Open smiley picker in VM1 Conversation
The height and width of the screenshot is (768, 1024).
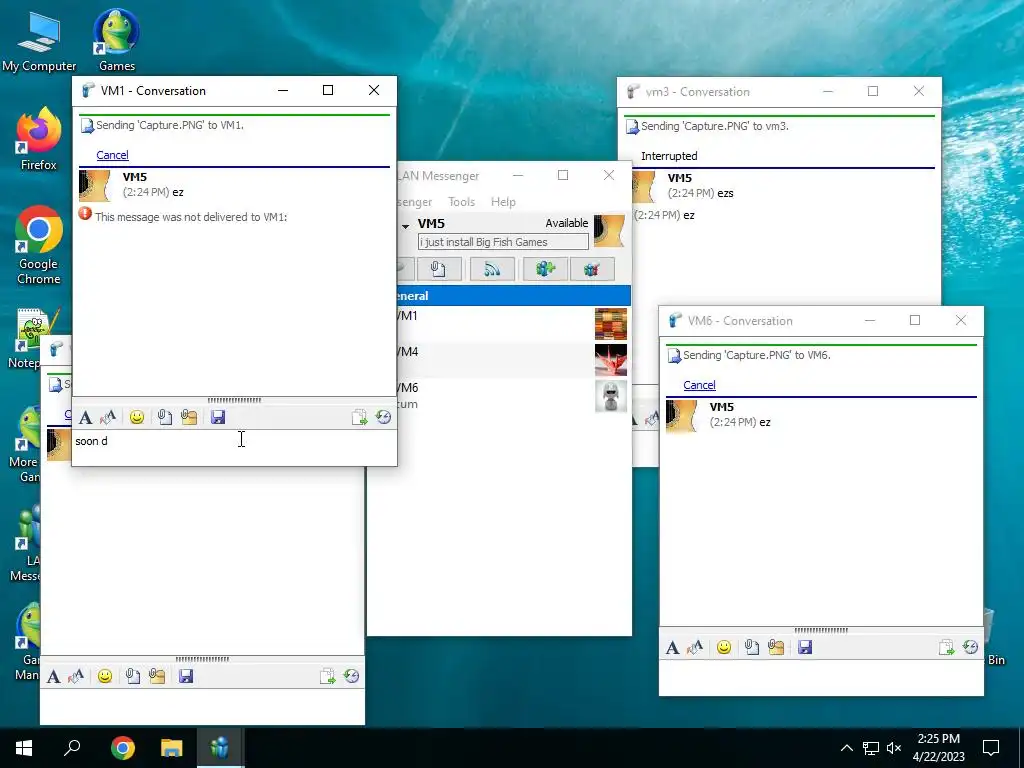coord(136,417)
